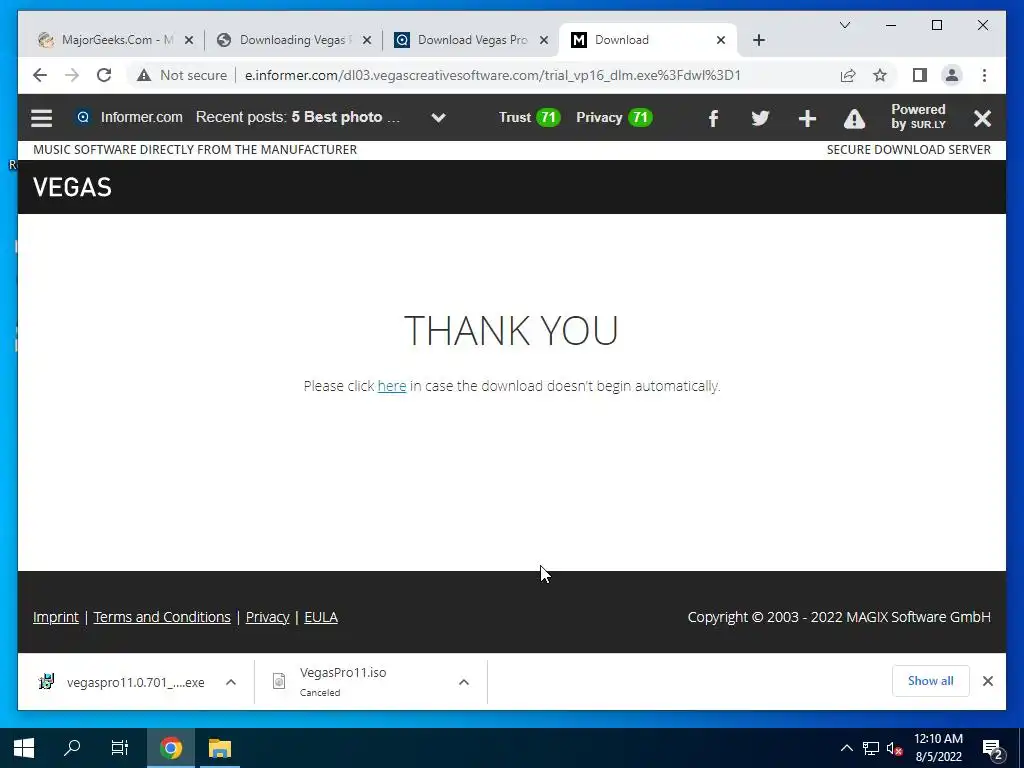
Task: Share this page via share icon
Action: pos(848,75)
